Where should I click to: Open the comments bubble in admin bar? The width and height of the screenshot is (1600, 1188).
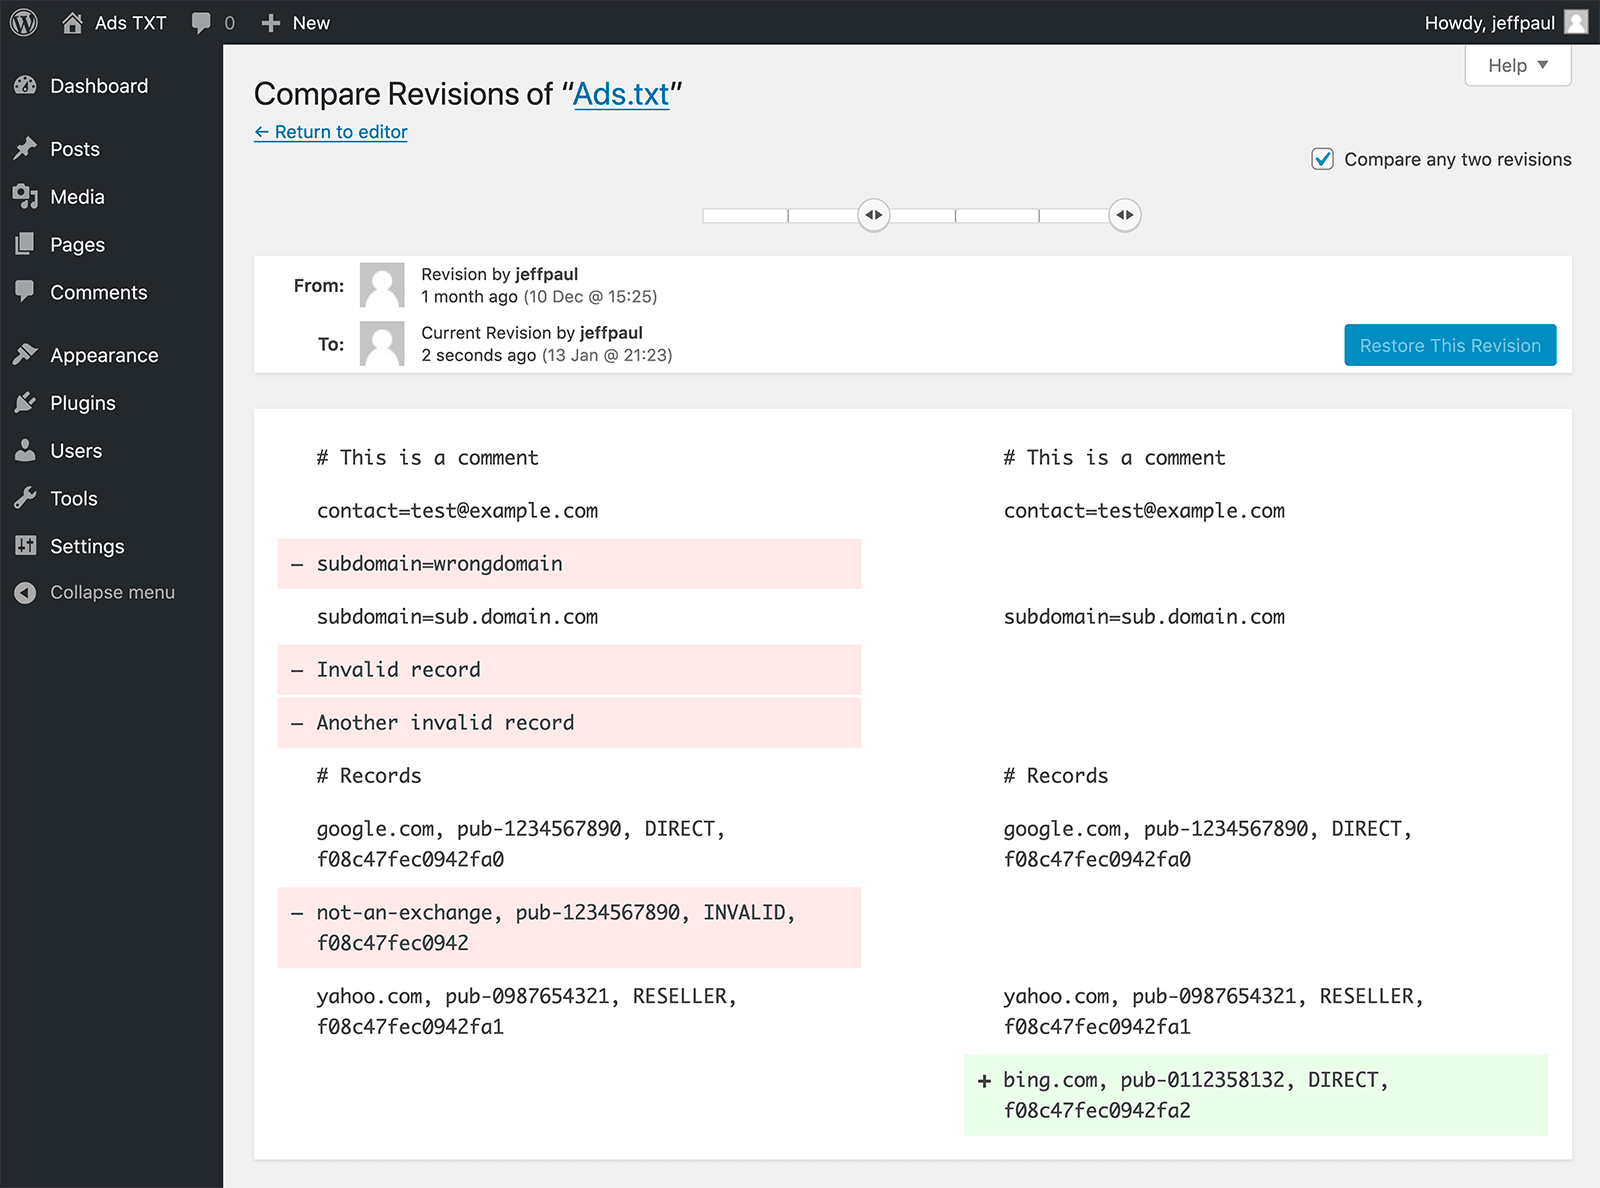(201, 23)
